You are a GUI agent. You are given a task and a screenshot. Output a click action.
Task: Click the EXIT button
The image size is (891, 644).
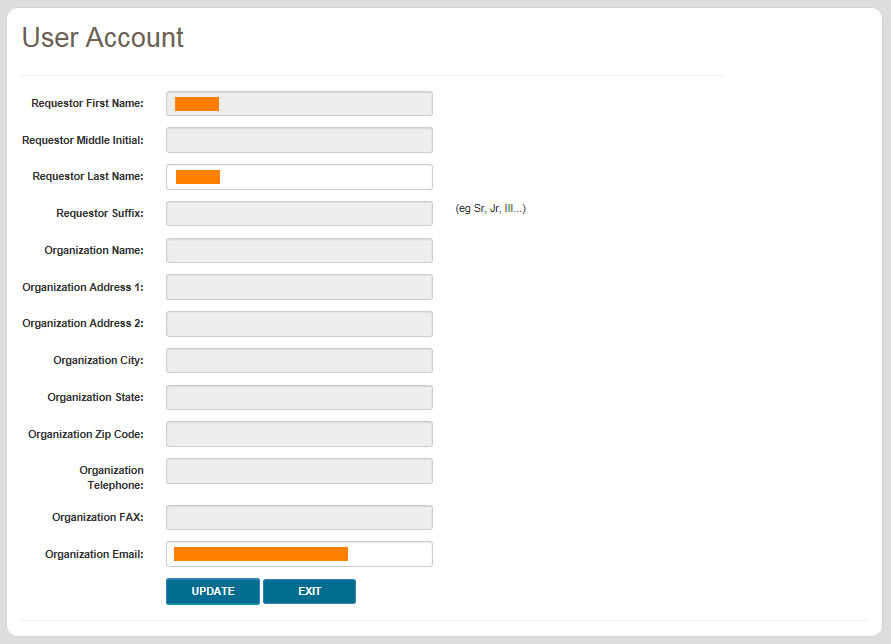pyautogui.click(x=309, y=591)
